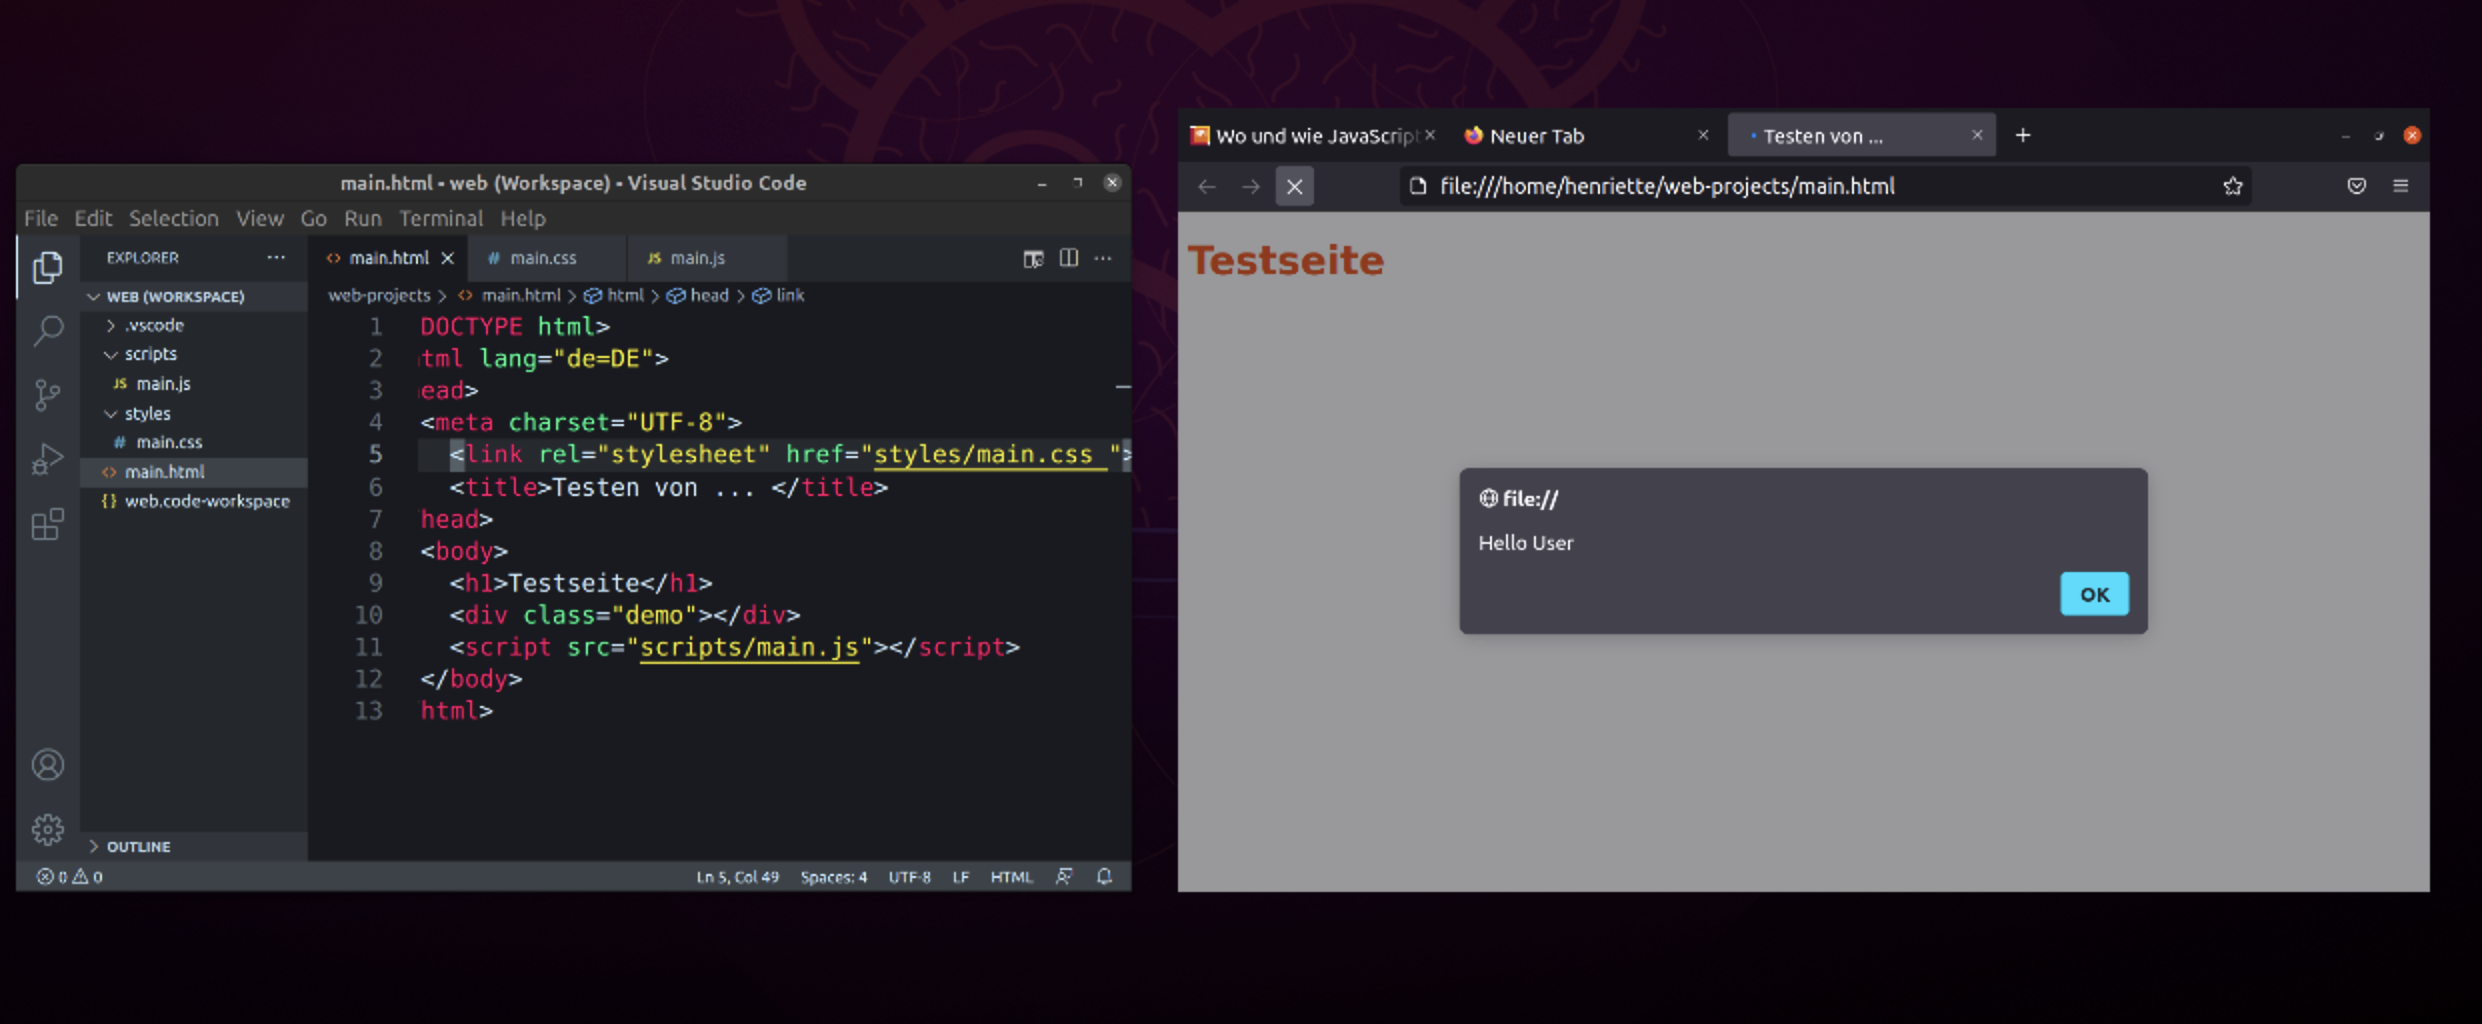Open Firefox application hamburger menu
The height and width of the screenshot is (1024, 2482).
2400,186
